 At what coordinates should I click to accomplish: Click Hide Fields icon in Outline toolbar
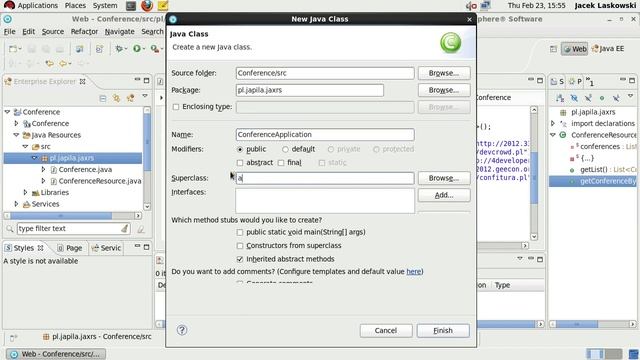coord(574,98)
